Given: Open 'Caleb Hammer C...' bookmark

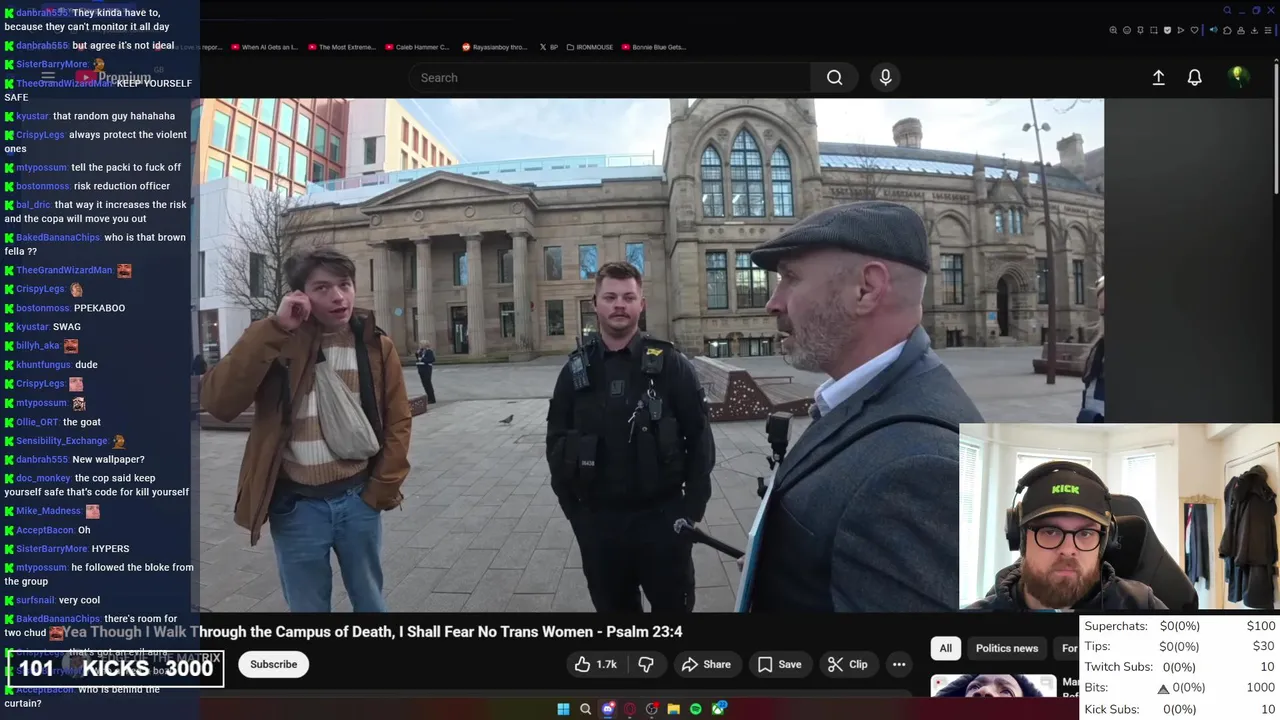Looking at the screenshot, I should point(417,47).
